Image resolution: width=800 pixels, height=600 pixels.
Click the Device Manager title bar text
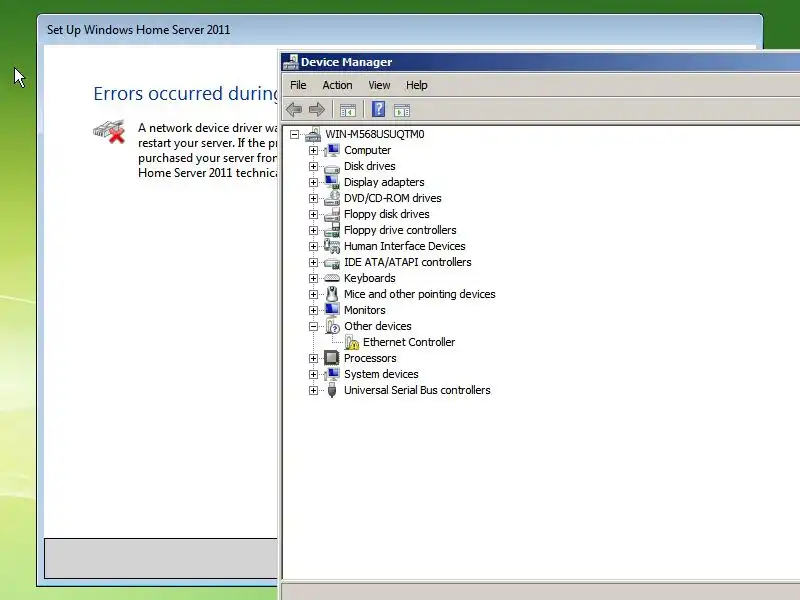click(346, 62)
